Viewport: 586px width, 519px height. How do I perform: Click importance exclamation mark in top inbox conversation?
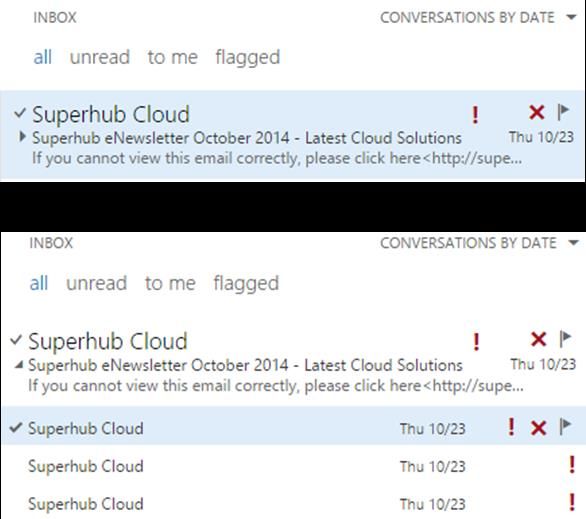pos(475,115)
